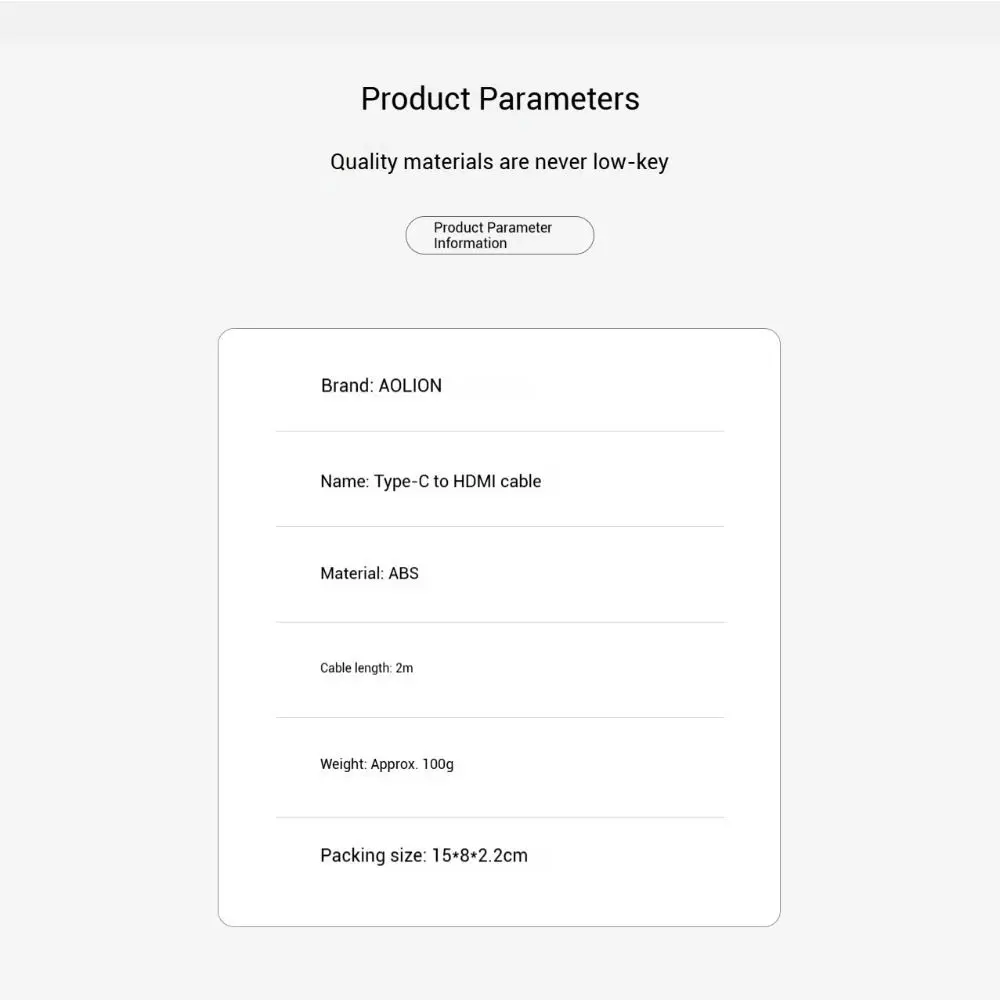Click the "Product Parameter Information" pill button
The width and height of the screenshot is (1000, 1000).
pyautogui.click(x=499, y=235)
